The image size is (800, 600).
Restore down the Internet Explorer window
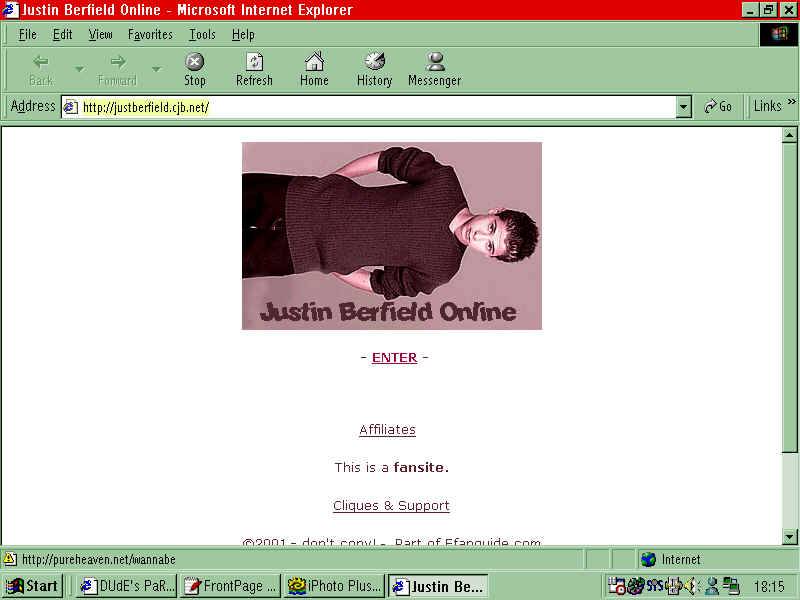click(x=768, y=10)
